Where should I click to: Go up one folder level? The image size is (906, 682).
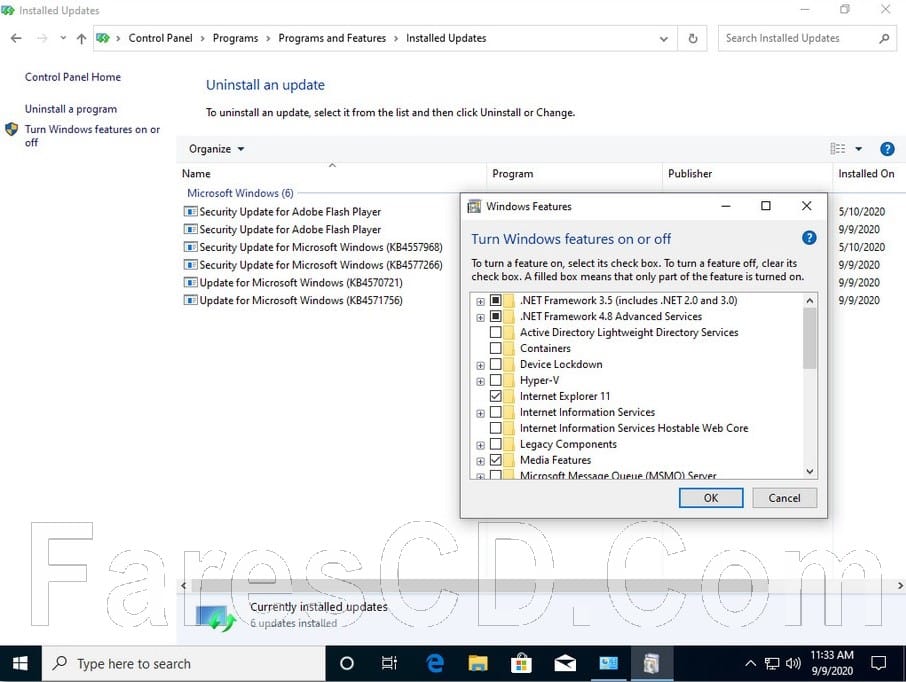tap(81, 38)
